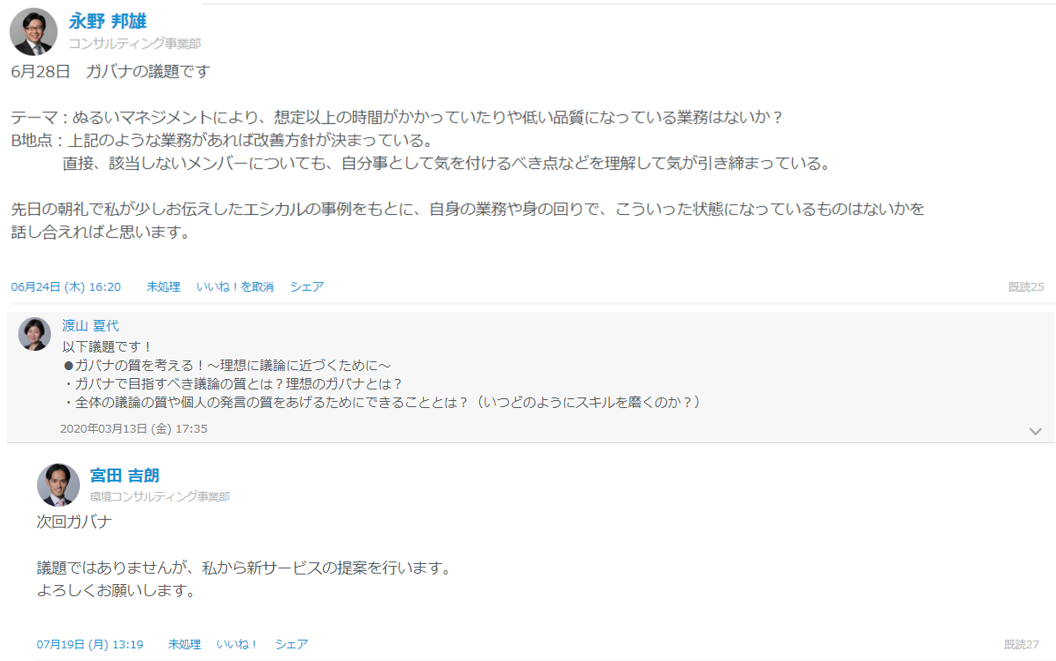The width and height of the screenshot is (1056, 661).
Task: Open 渡山 夏代's small avatar
Action: (34, 334)
